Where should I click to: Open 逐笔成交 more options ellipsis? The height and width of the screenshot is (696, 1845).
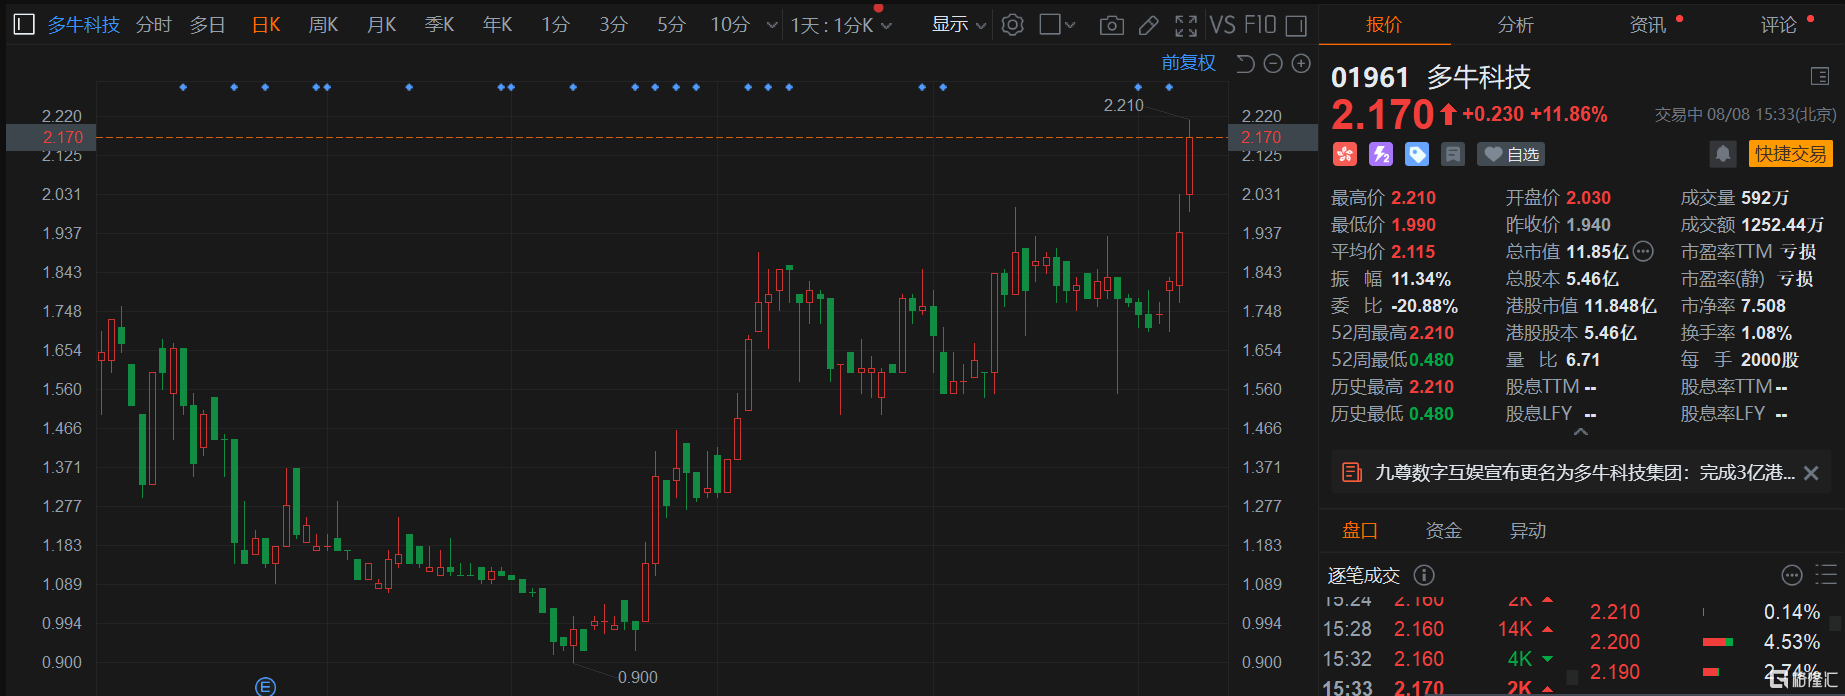click(1792, 575)
